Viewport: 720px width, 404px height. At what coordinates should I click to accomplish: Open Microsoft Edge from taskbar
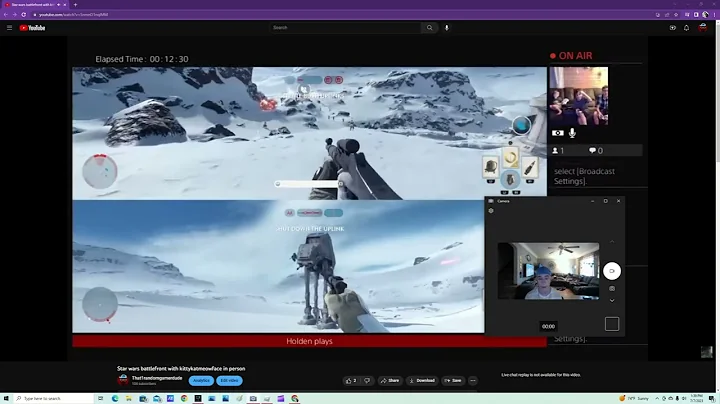[115, 398]
